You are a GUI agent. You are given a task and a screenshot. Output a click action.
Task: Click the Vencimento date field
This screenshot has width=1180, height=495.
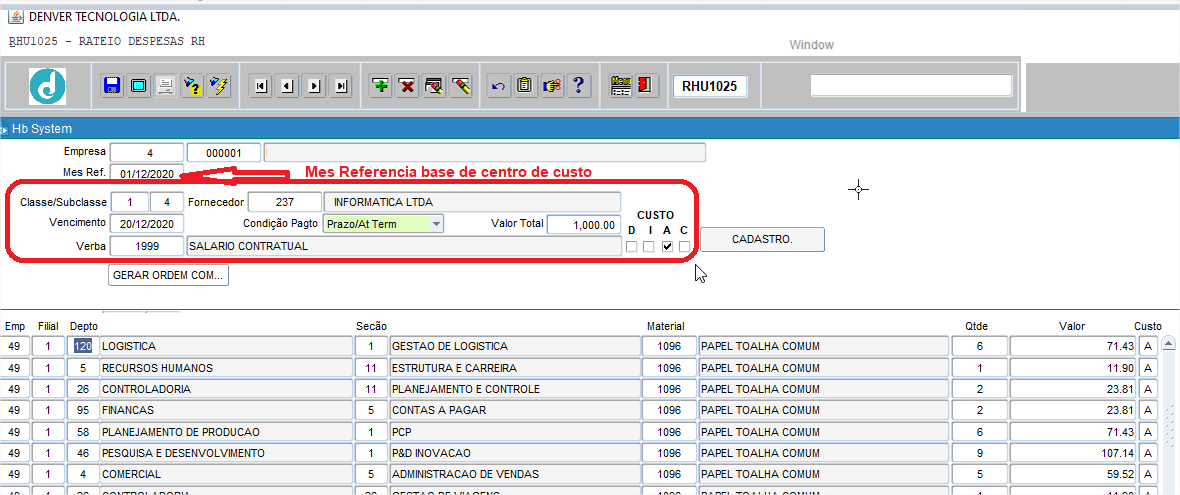tap(147, 223)
